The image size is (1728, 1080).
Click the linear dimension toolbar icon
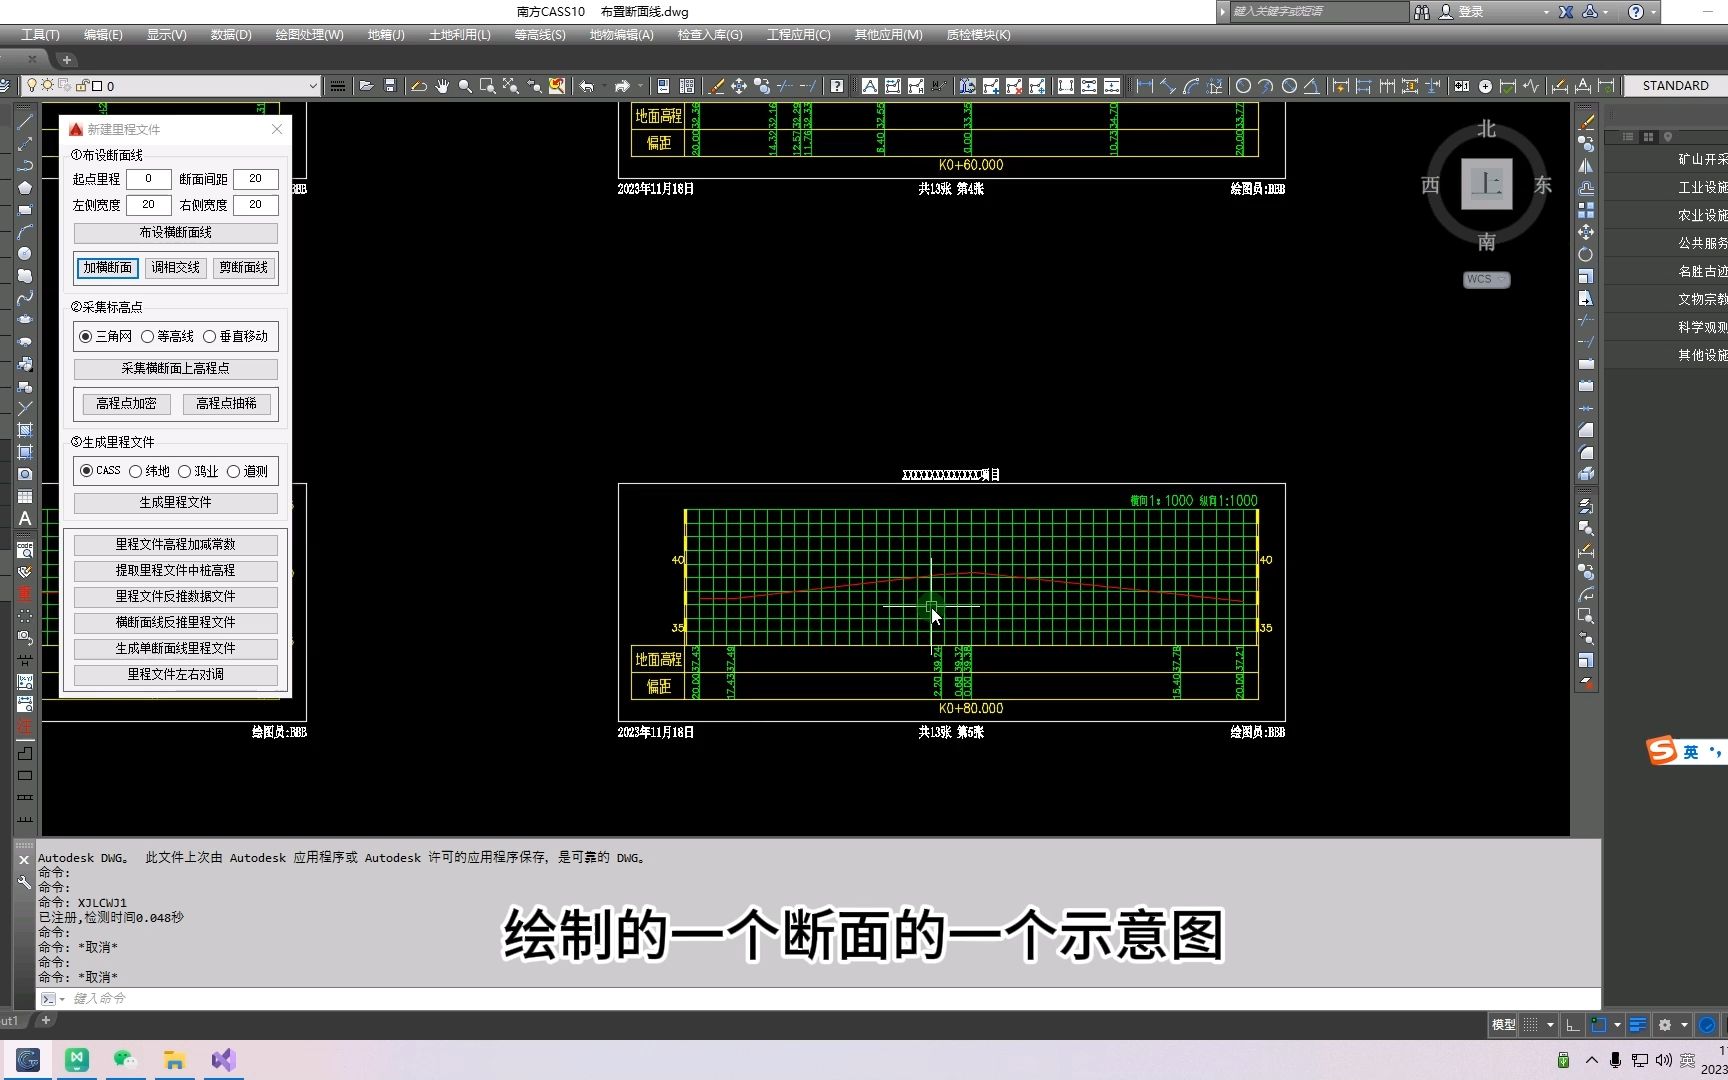click(x=1145, y=86)
